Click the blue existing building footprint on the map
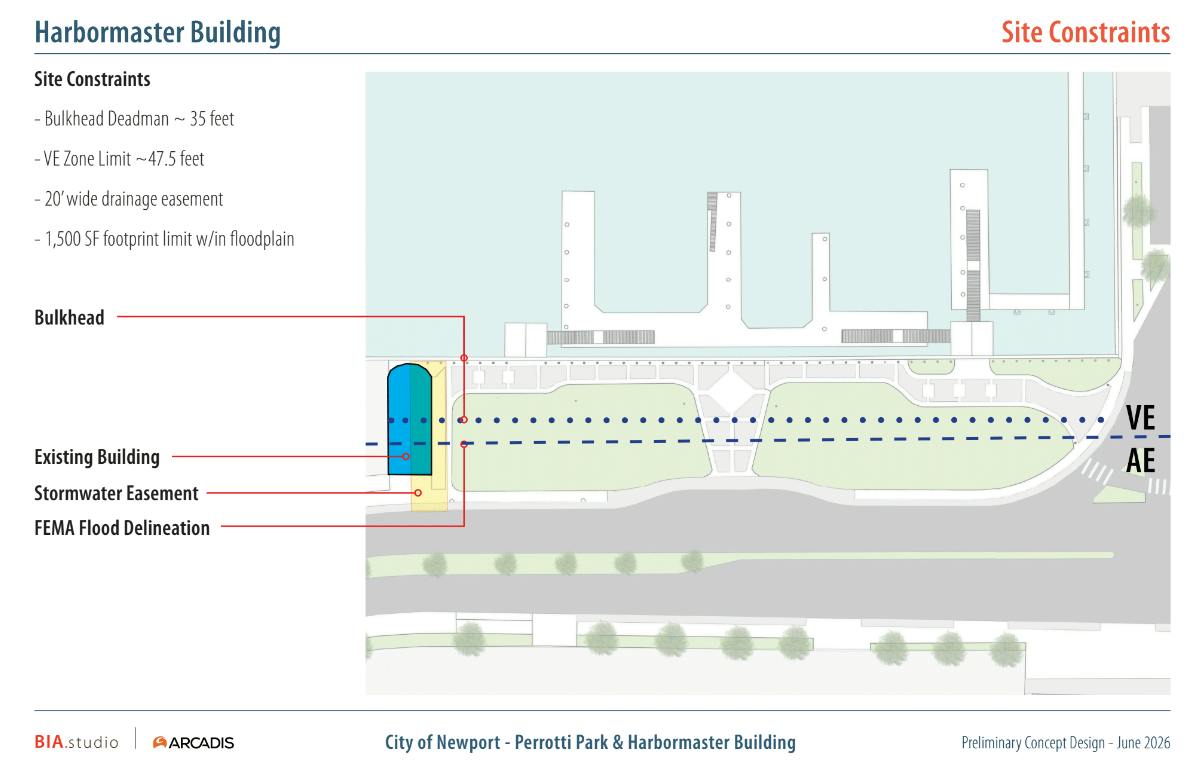Viewport: 1191px width, 761px height. (x=409, y=419)
